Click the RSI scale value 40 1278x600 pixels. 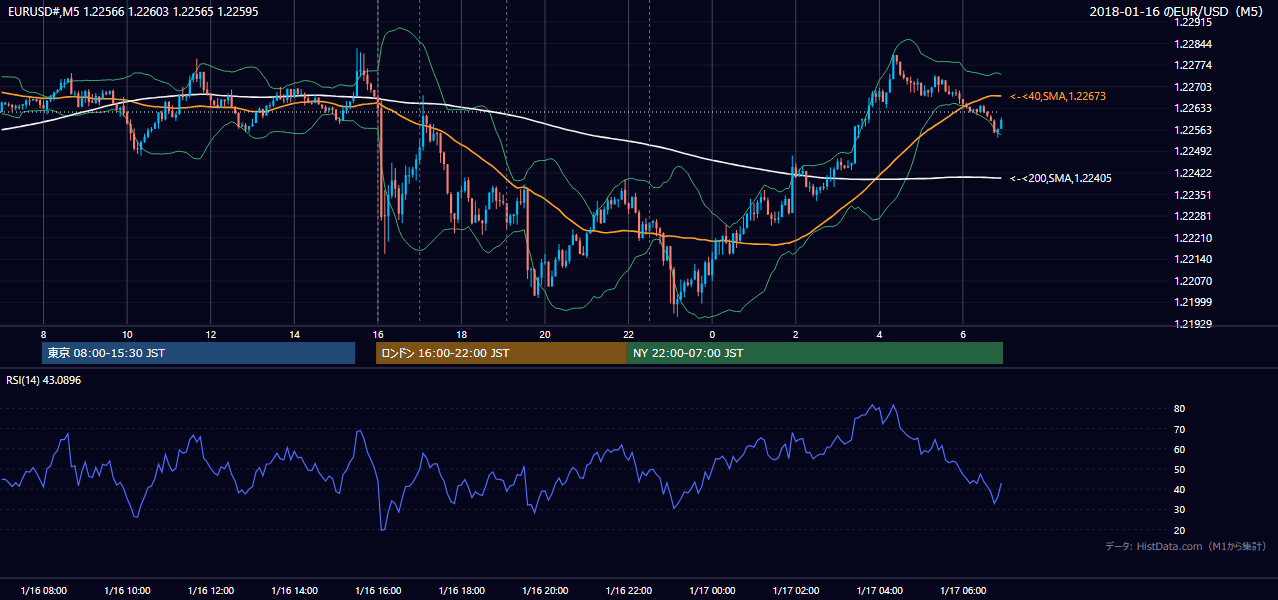click(1180, 490)
